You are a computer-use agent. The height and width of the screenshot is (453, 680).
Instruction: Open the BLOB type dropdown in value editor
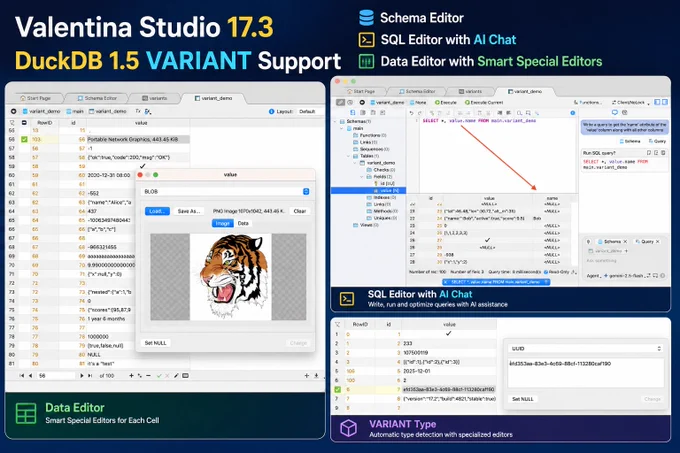[226, 192]
